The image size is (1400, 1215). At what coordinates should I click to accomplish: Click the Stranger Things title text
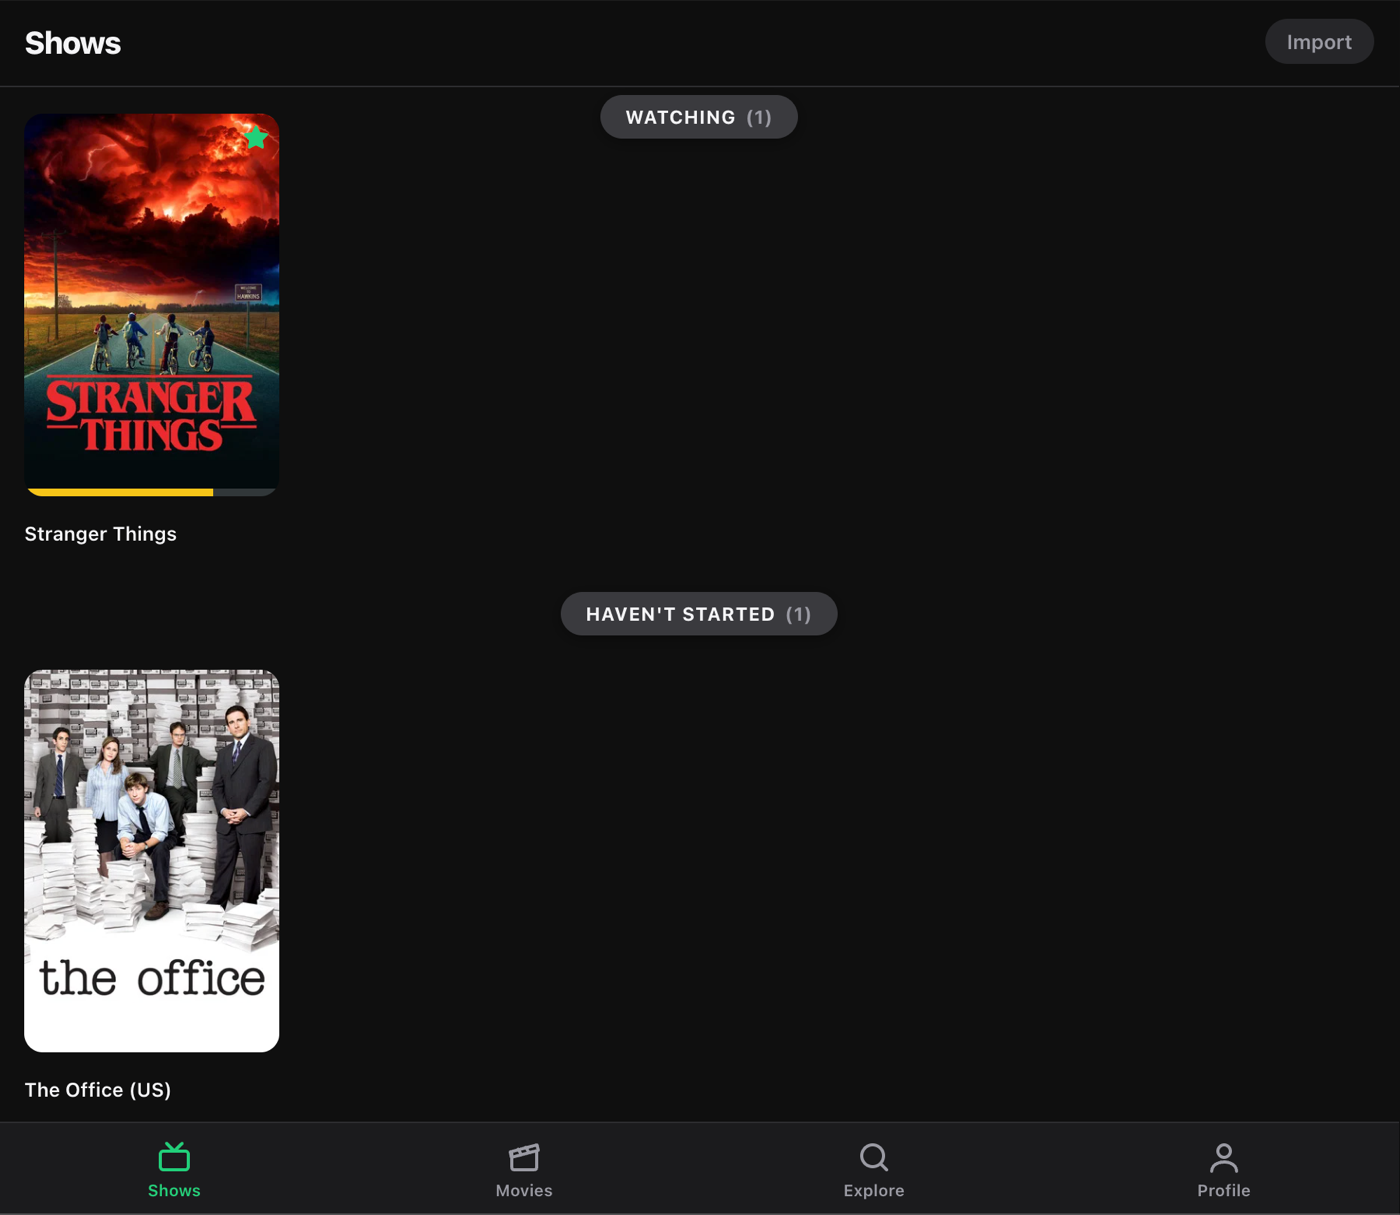tap(101, 534)
